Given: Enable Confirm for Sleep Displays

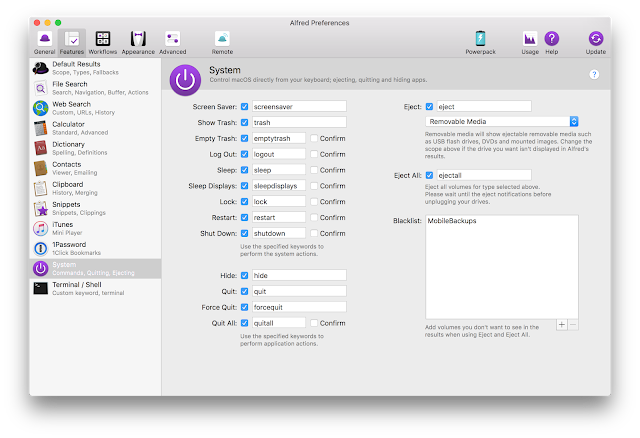Looking at the screenshot, I should tap(314, 186).
